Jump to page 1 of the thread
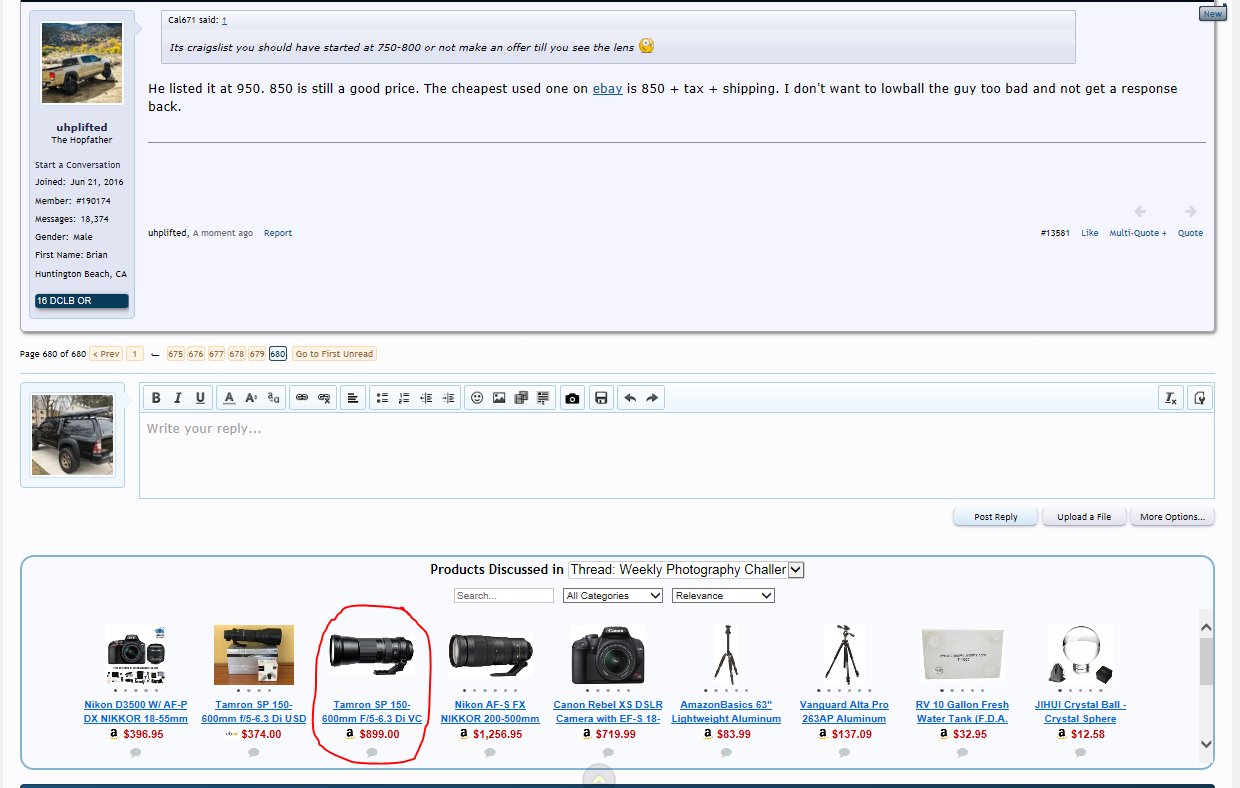 click(x=135, y=354)
